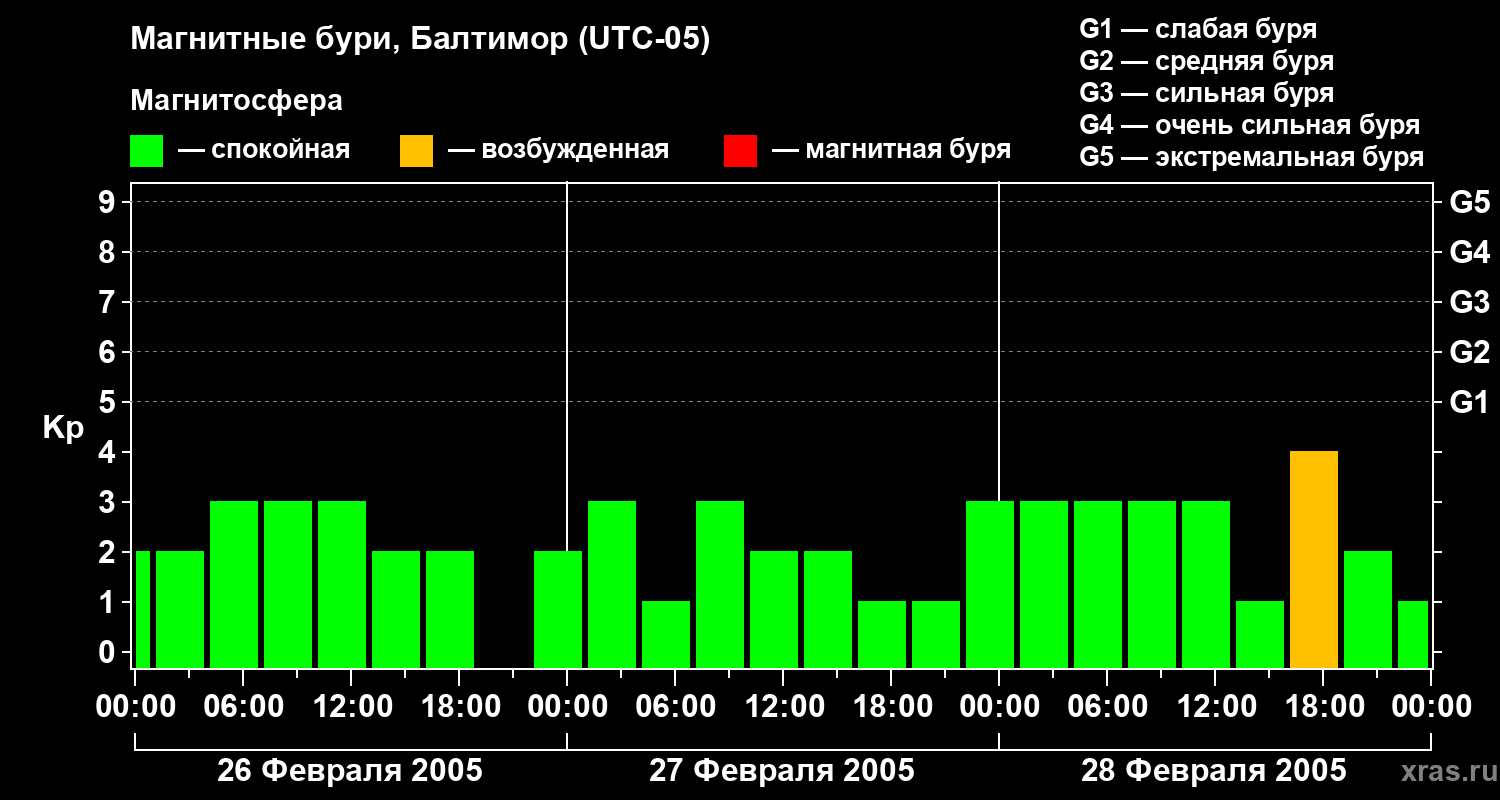Click the '— спокойная' legend text
Image resolution: width=1500 pixels, height=800 pixels.
[x=264, y=150]
